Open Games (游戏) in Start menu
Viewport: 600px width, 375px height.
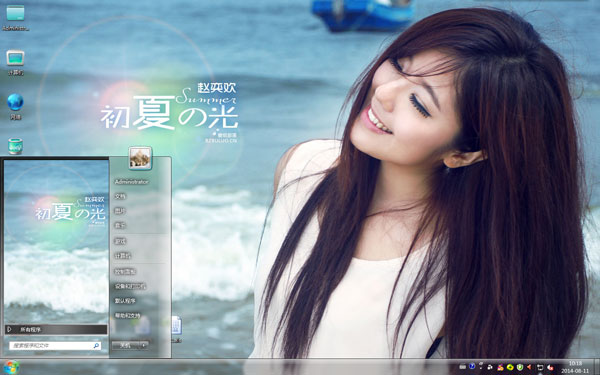[x=120, y=241]
